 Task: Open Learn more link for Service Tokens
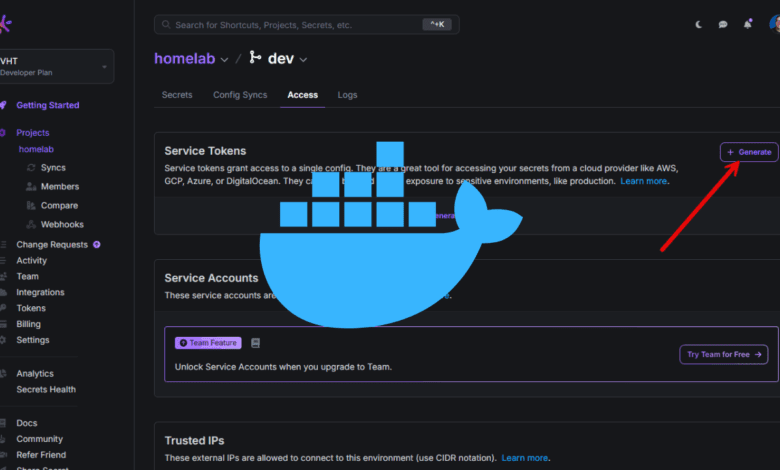pyautogui.click(x=643, y=181)
